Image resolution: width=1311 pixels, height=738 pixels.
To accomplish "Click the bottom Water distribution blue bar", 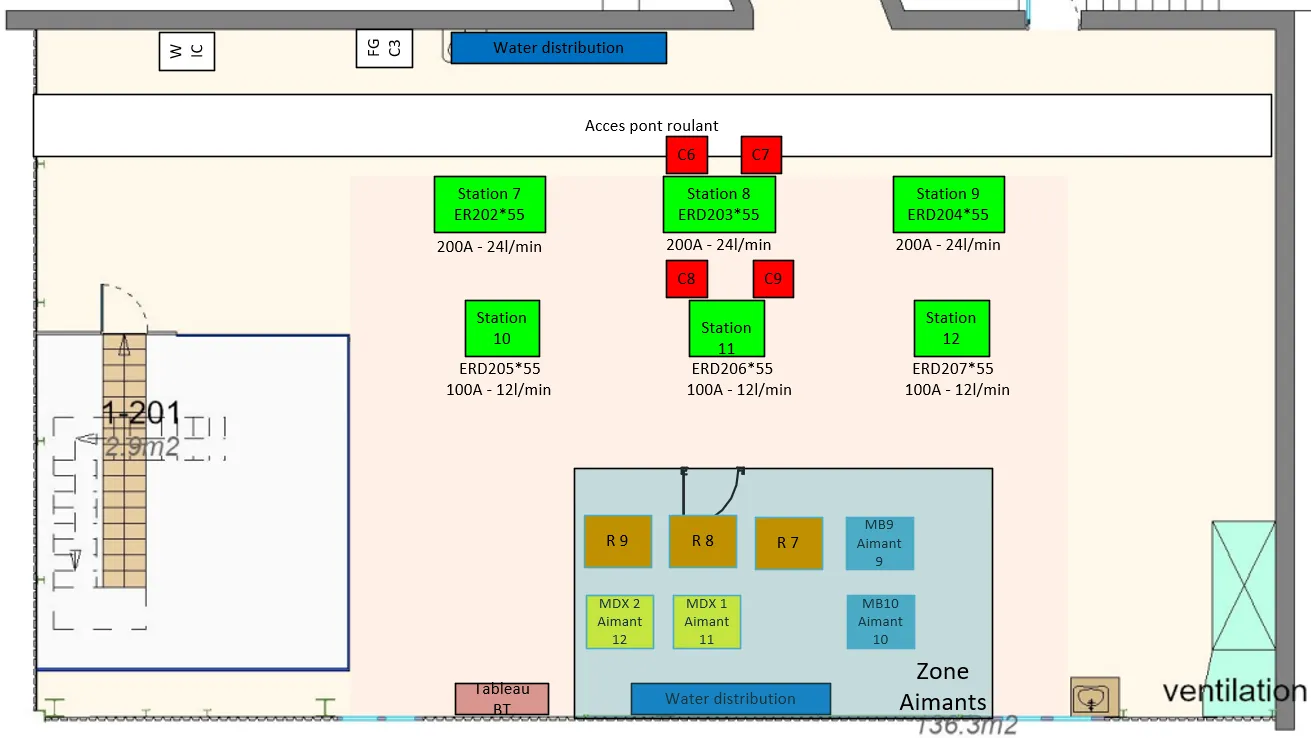I will coord(730,699).
